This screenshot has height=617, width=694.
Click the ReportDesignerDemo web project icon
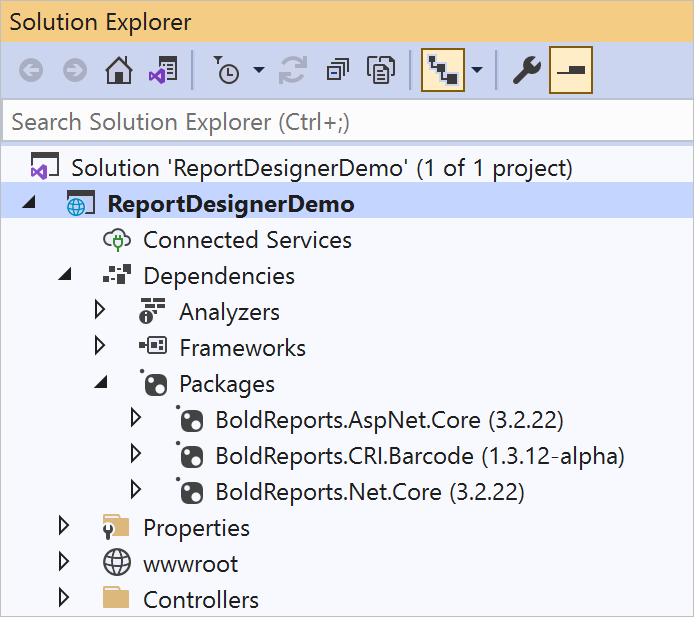click(x=81, y=203)
